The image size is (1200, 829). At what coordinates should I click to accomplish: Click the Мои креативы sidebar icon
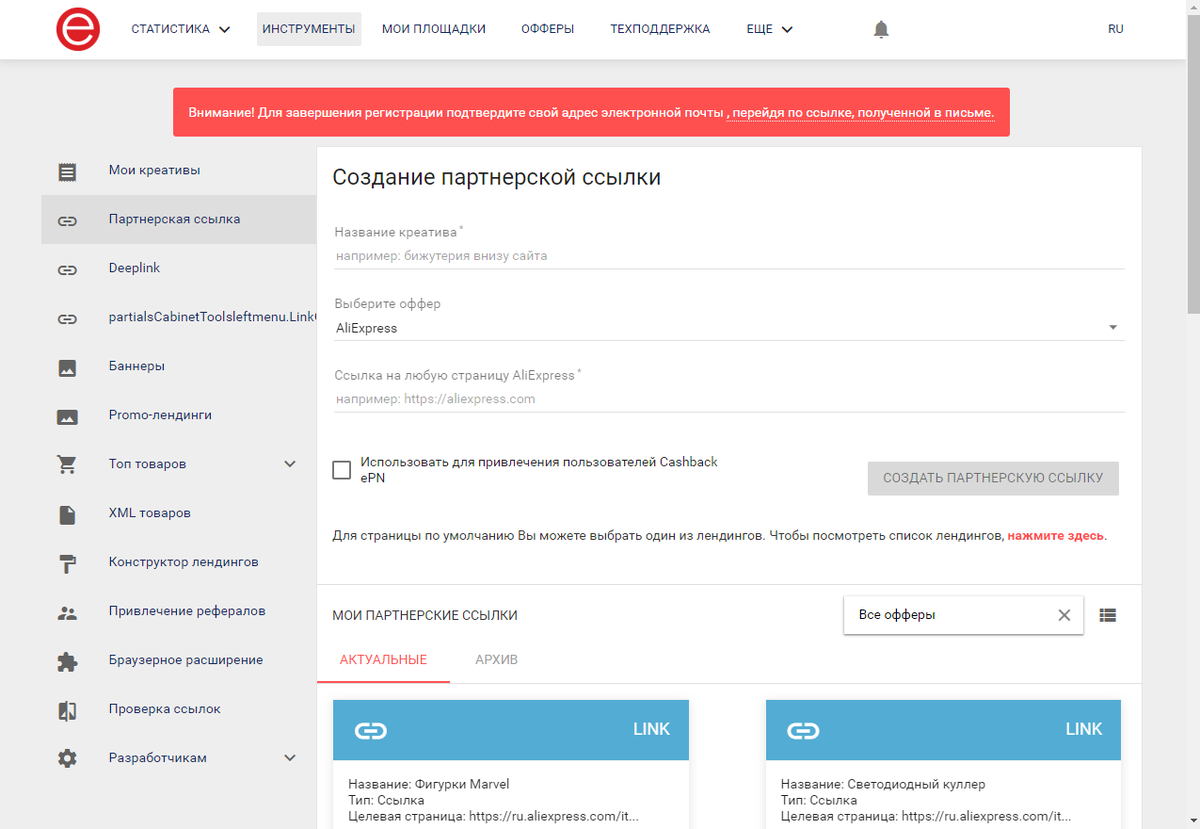[x=67, y=171]
